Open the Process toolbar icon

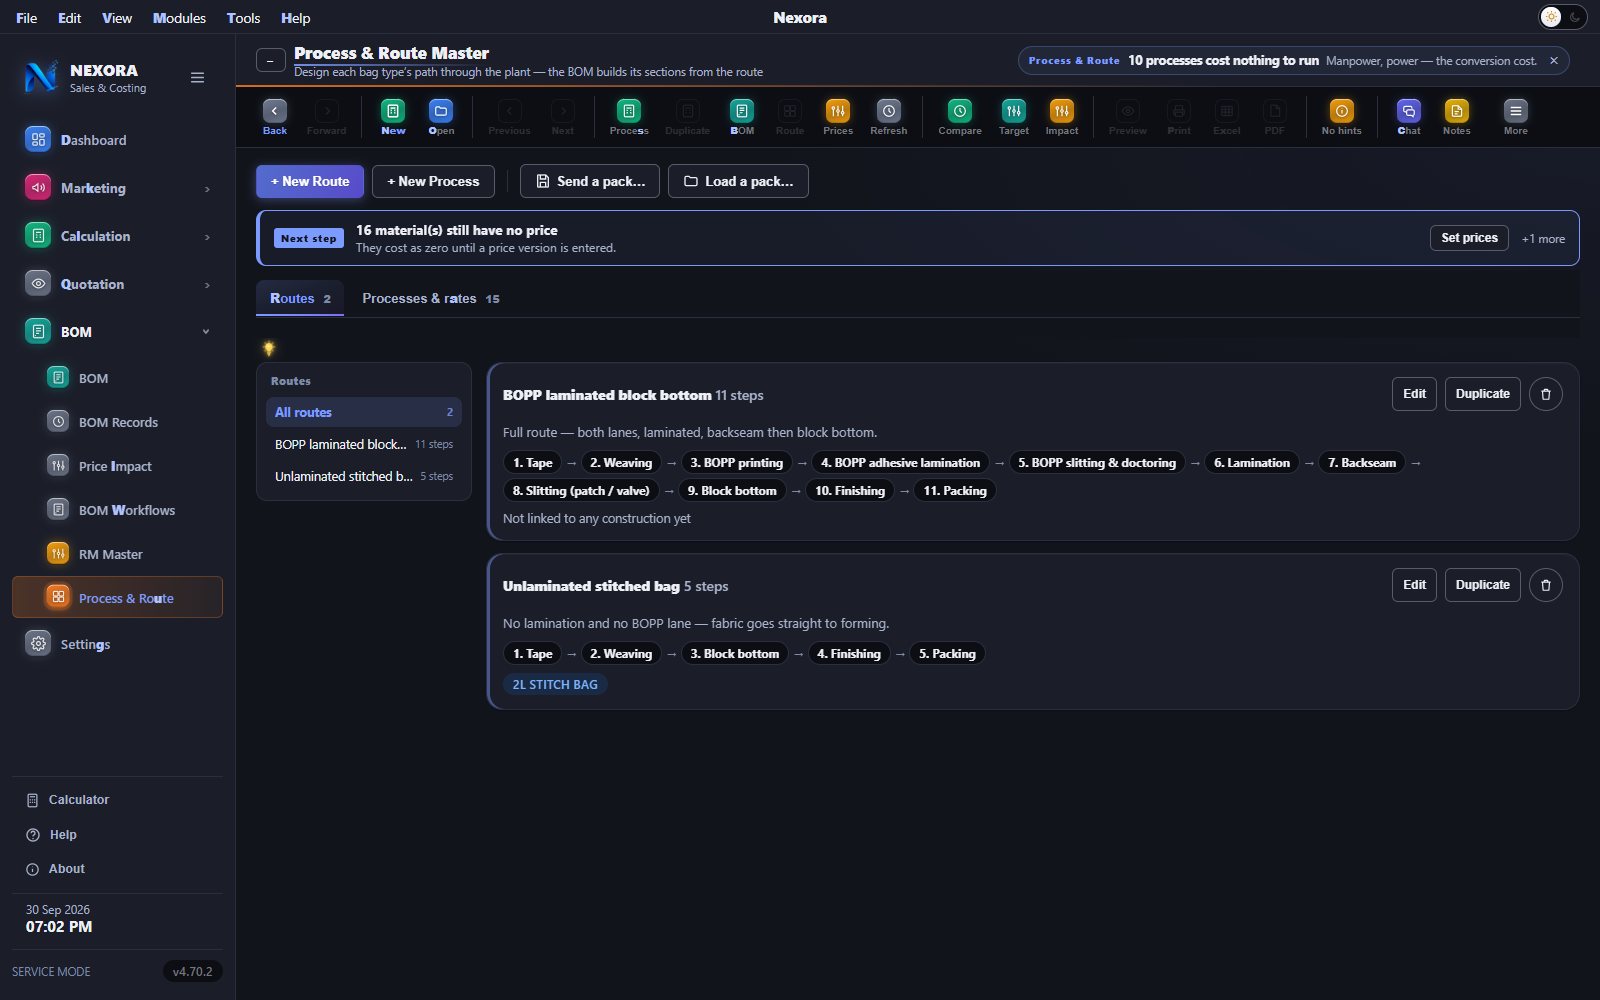pos(629,117)
